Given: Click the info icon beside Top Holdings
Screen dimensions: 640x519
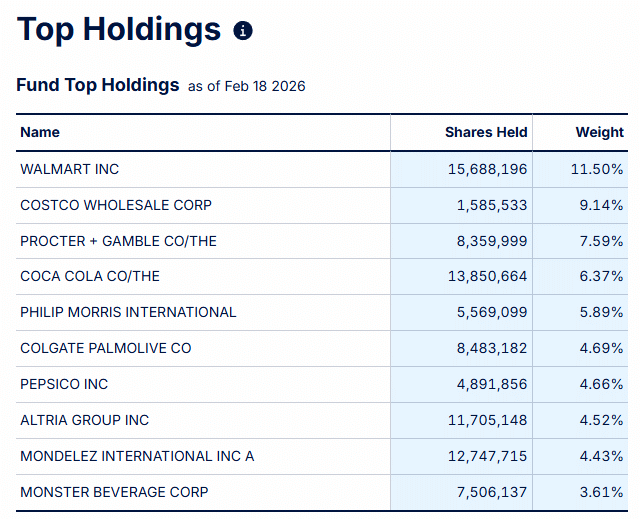Looking at the screenshot, I should tap(243, 31).
